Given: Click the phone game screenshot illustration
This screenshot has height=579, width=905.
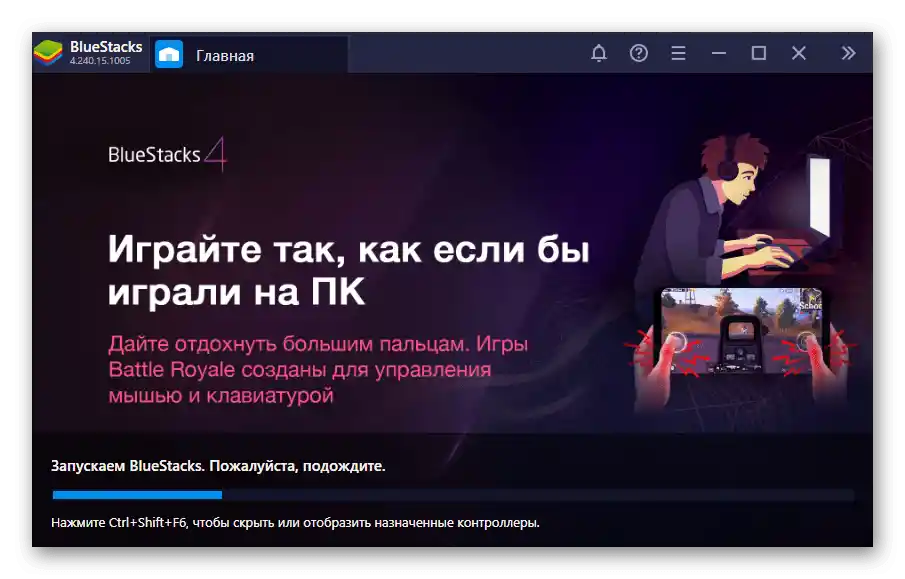Looking at the screenshot, I should (742, 331).
